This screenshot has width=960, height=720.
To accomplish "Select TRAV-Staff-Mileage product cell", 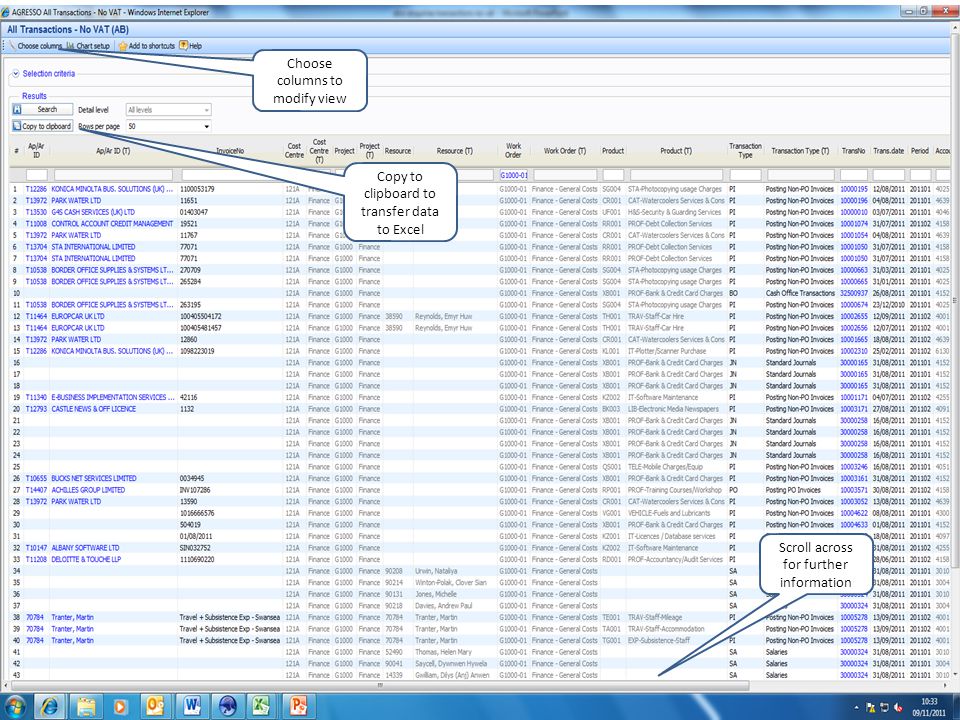I will pos(655,617).
